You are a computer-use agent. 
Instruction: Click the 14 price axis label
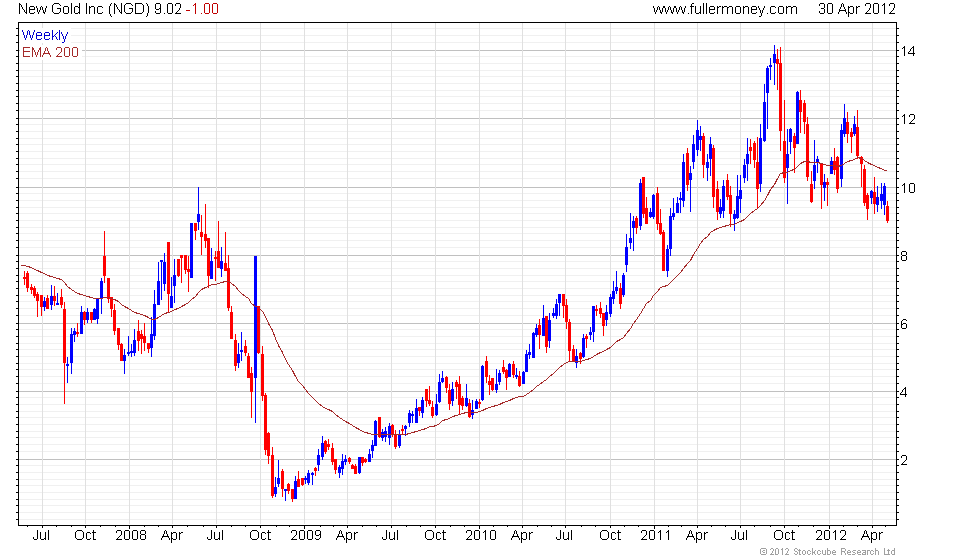(908, 51)
